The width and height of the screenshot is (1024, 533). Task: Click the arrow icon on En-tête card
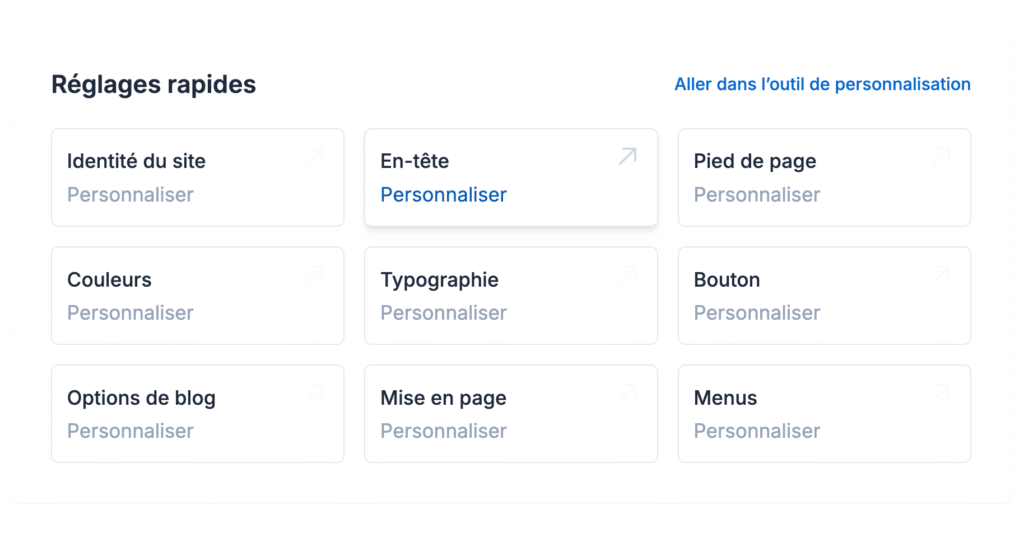628,156
